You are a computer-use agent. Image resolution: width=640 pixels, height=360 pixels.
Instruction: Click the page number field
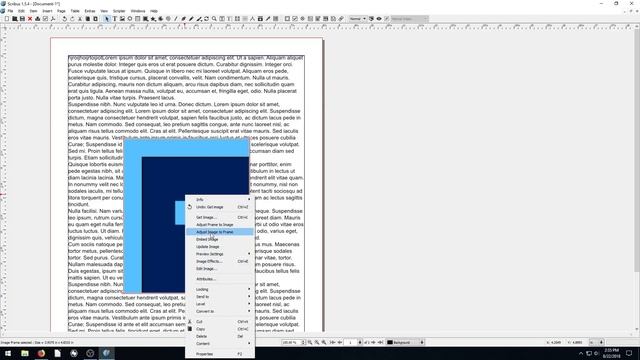click(x=351, y=342)
